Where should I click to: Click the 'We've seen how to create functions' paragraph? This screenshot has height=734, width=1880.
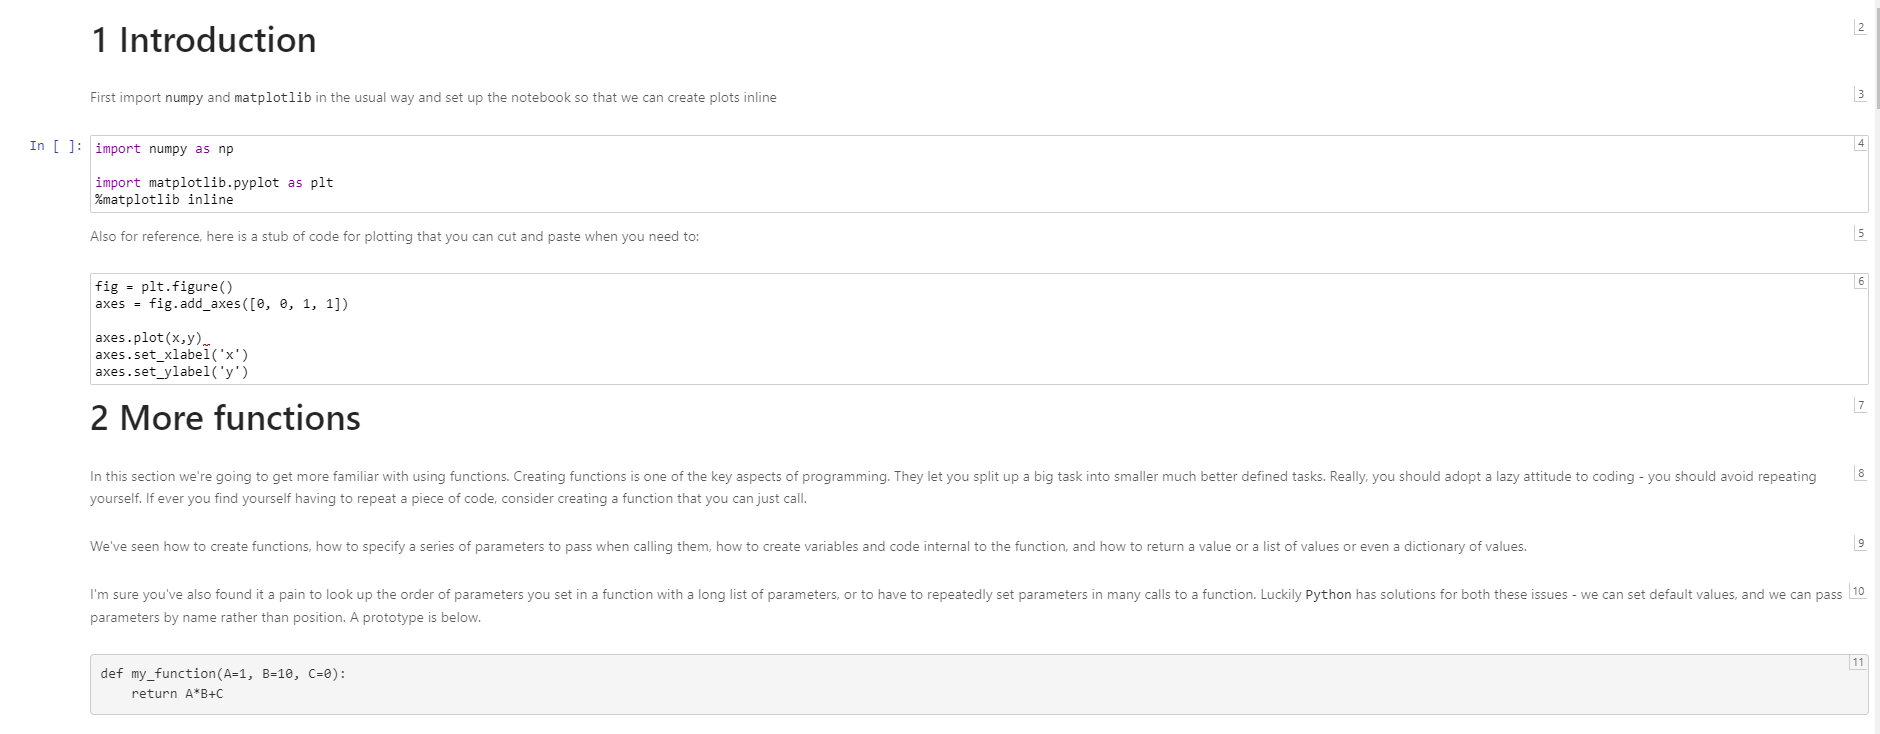808,547
